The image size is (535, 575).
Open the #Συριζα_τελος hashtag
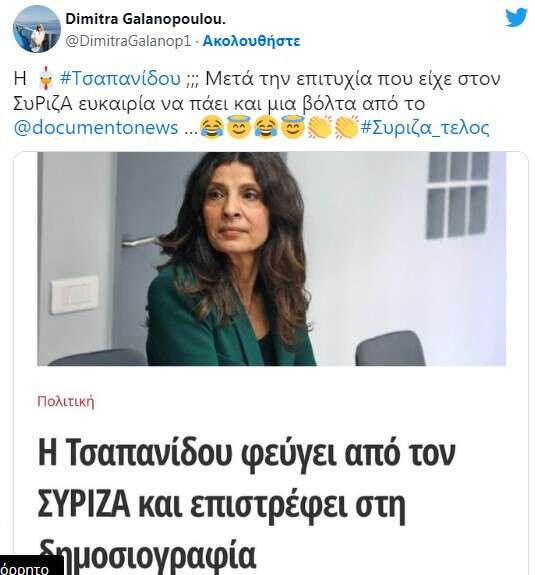point(425,128)
